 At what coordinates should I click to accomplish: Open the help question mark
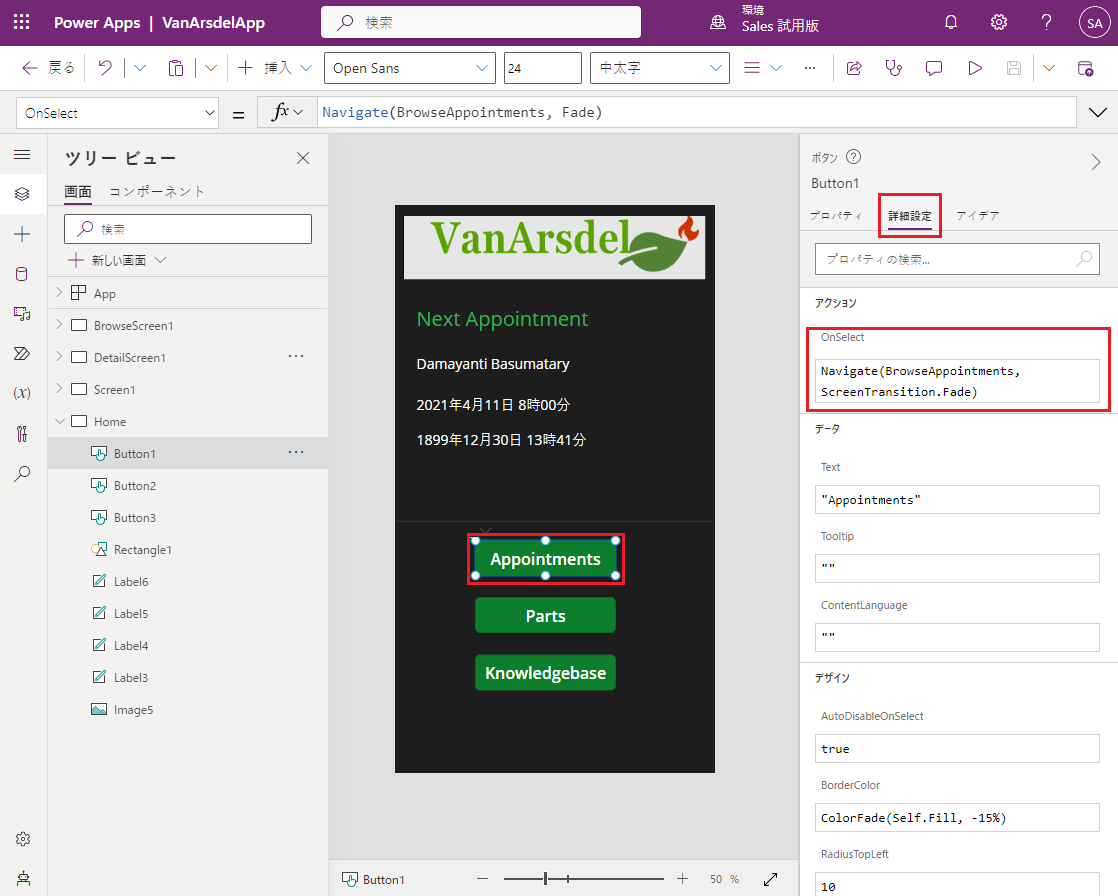click(x=1046, y=22)
